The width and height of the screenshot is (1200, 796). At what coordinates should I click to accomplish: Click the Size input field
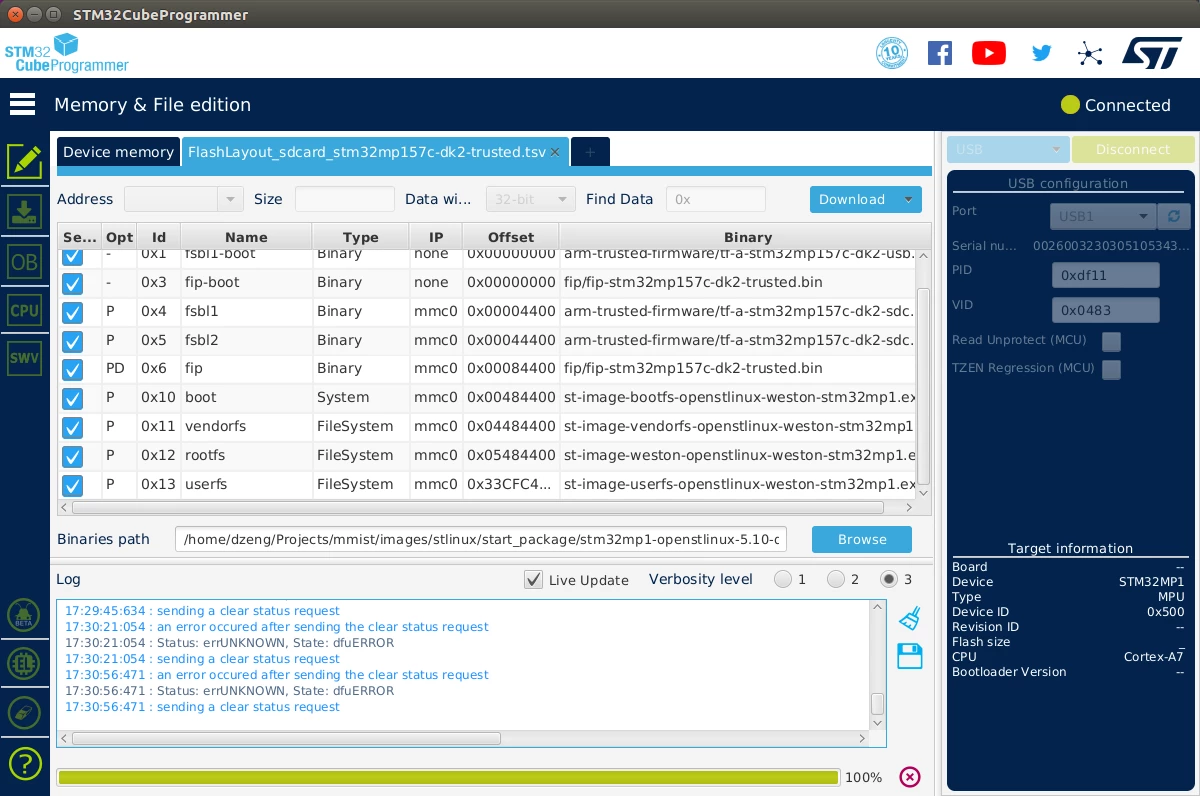pos(344,199)
